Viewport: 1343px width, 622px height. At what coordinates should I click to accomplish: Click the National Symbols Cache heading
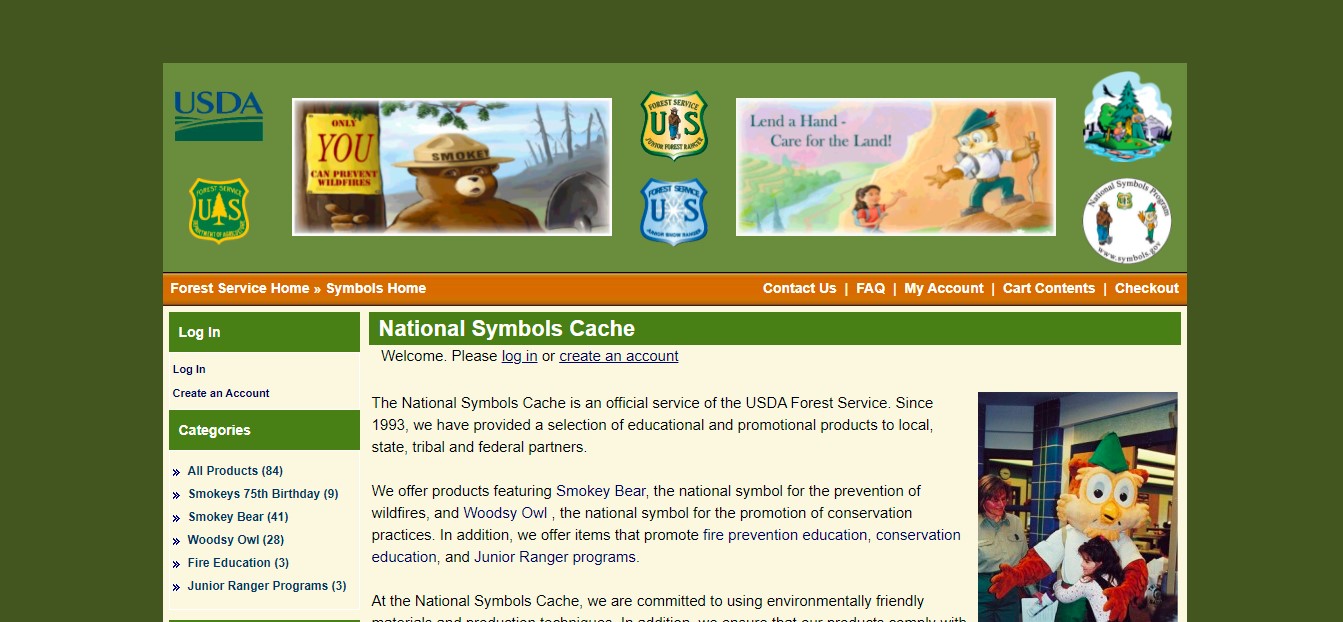pyautogui.click(x=506, y=328)
